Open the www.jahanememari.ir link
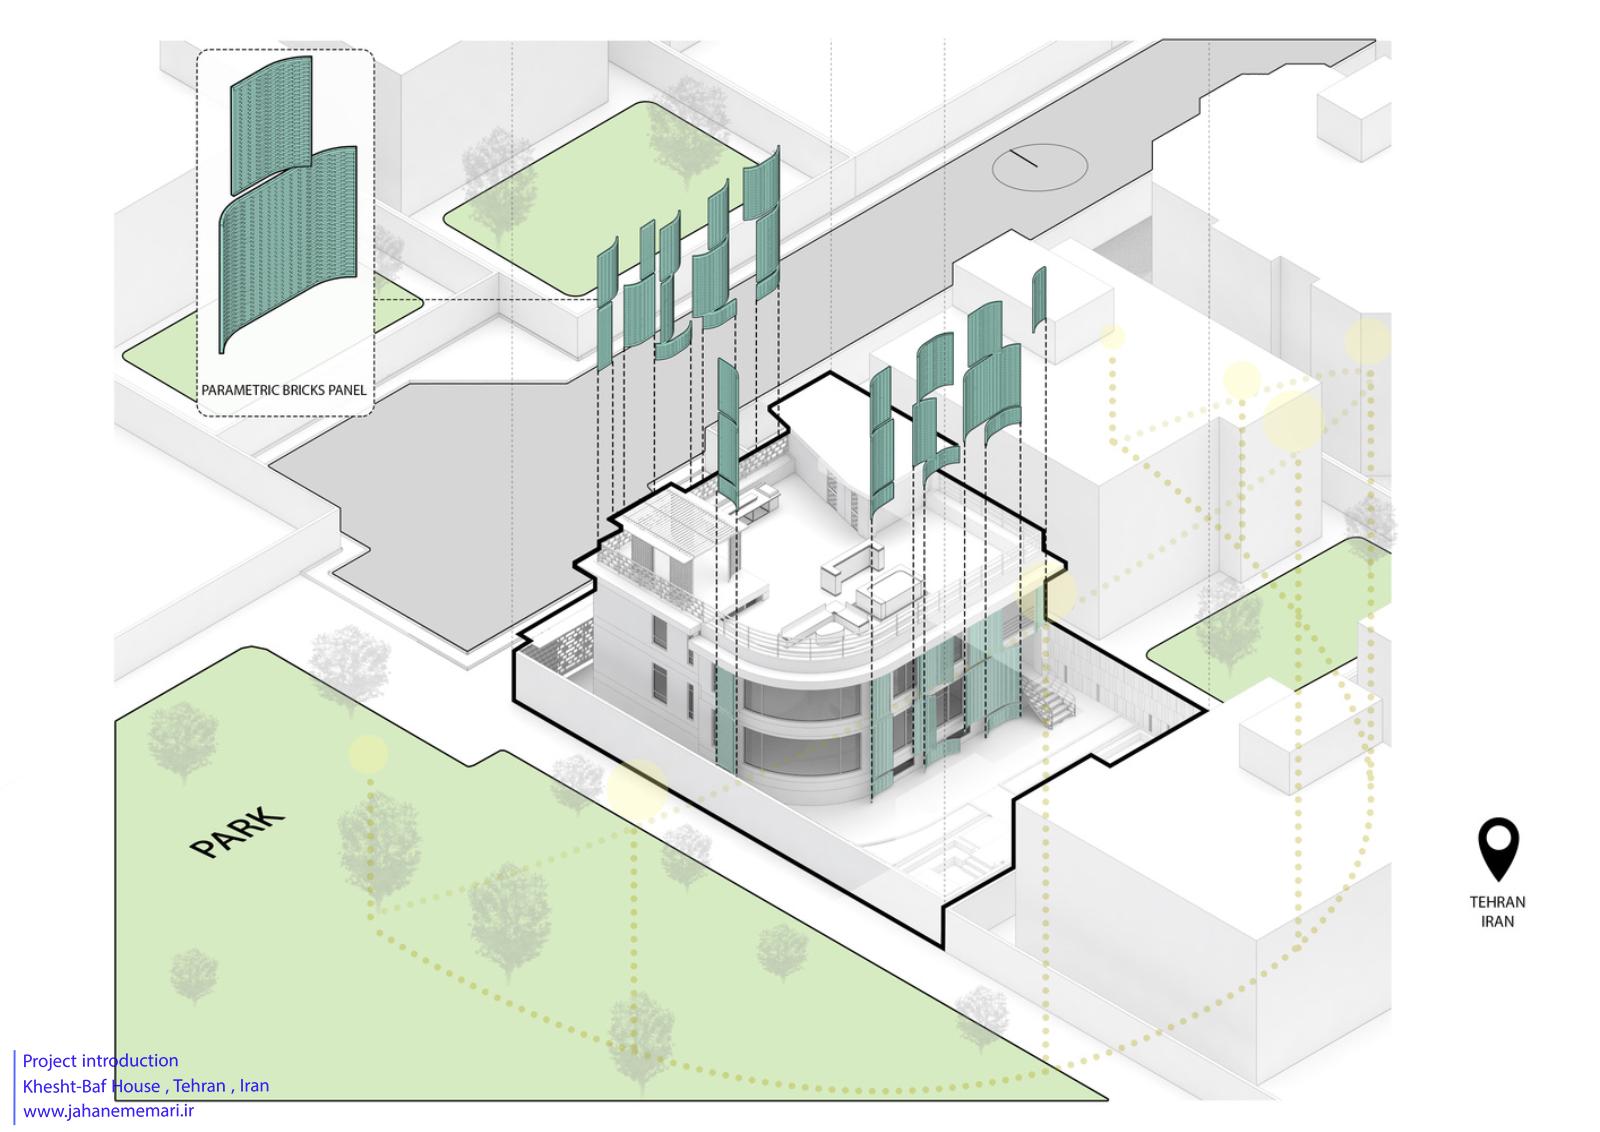Image resolution: width=1600 pixels, height=1132 pixels. 108,1110
